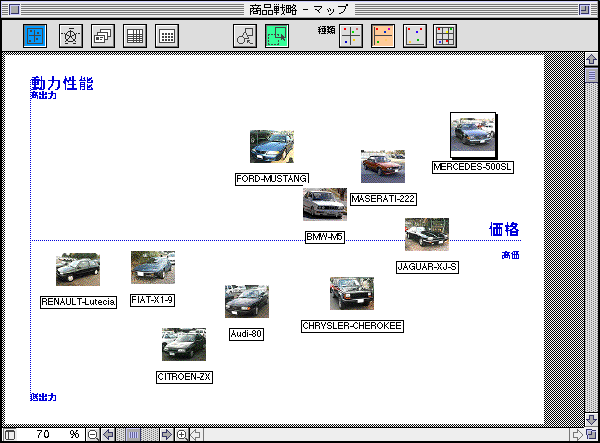Select the Audi-80 label
Image resolution: width=600 pixels, height=443 pixels.
point(246,334)
